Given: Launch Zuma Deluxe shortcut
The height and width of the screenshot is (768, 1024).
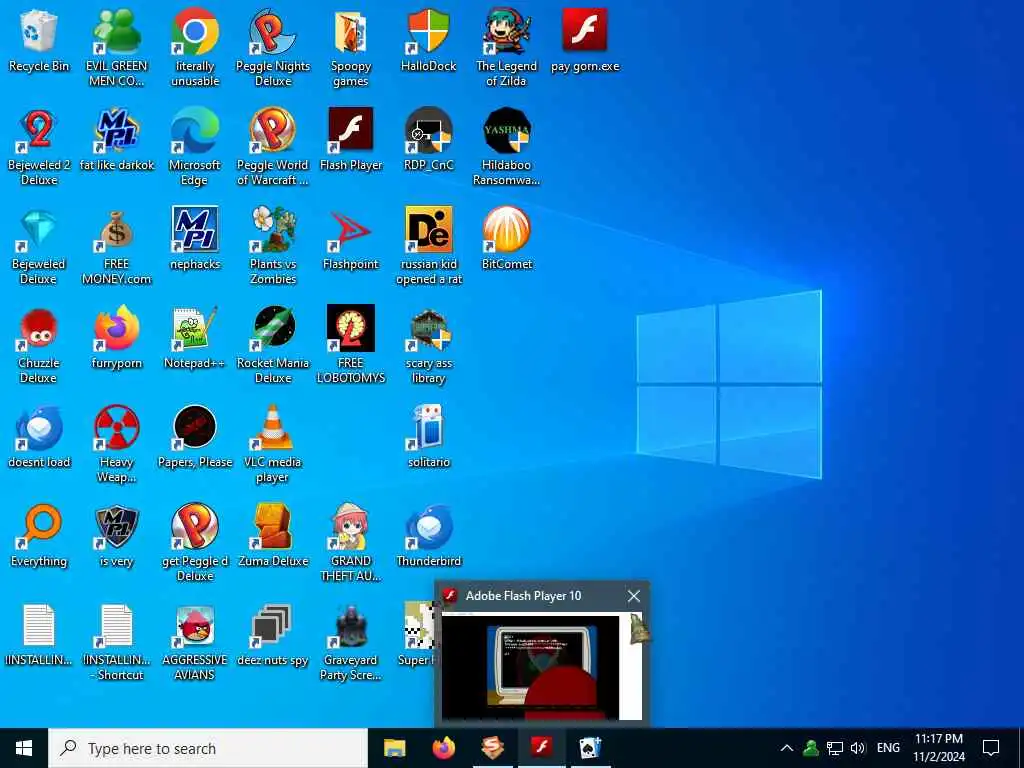Looking at the screenshot, I should 273,537.
